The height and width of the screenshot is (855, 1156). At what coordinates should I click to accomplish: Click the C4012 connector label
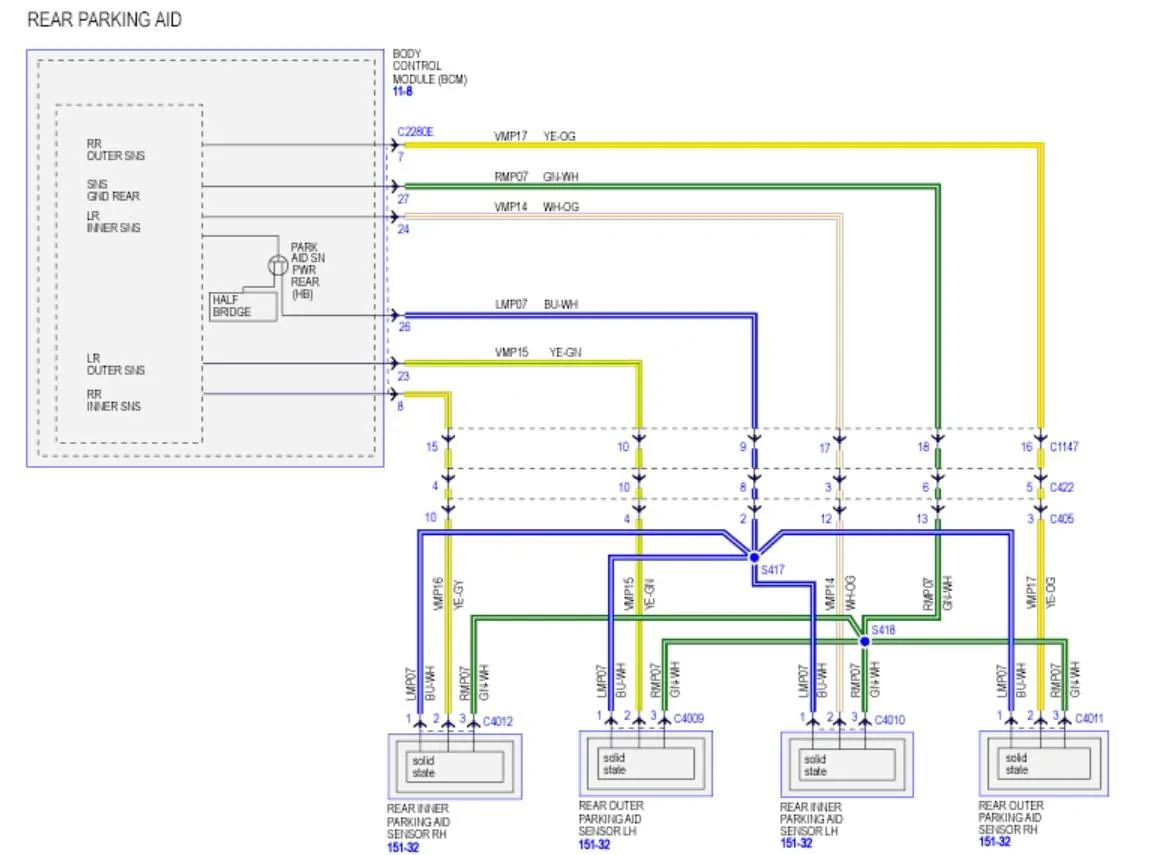498,721
